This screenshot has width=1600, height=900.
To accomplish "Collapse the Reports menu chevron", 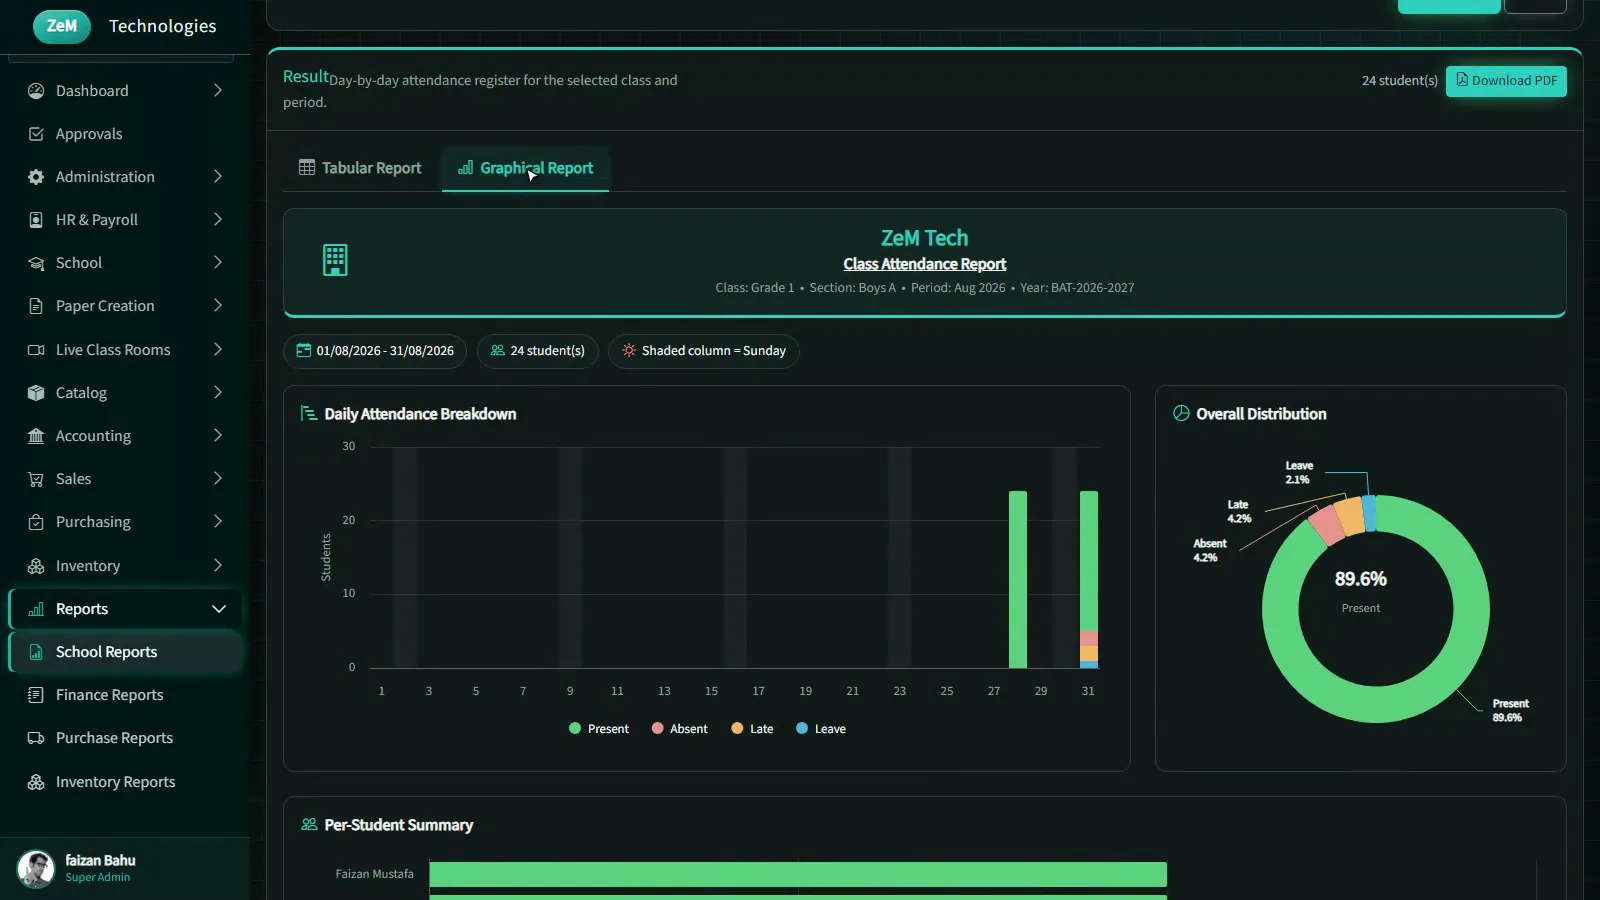I will (219, 609).
